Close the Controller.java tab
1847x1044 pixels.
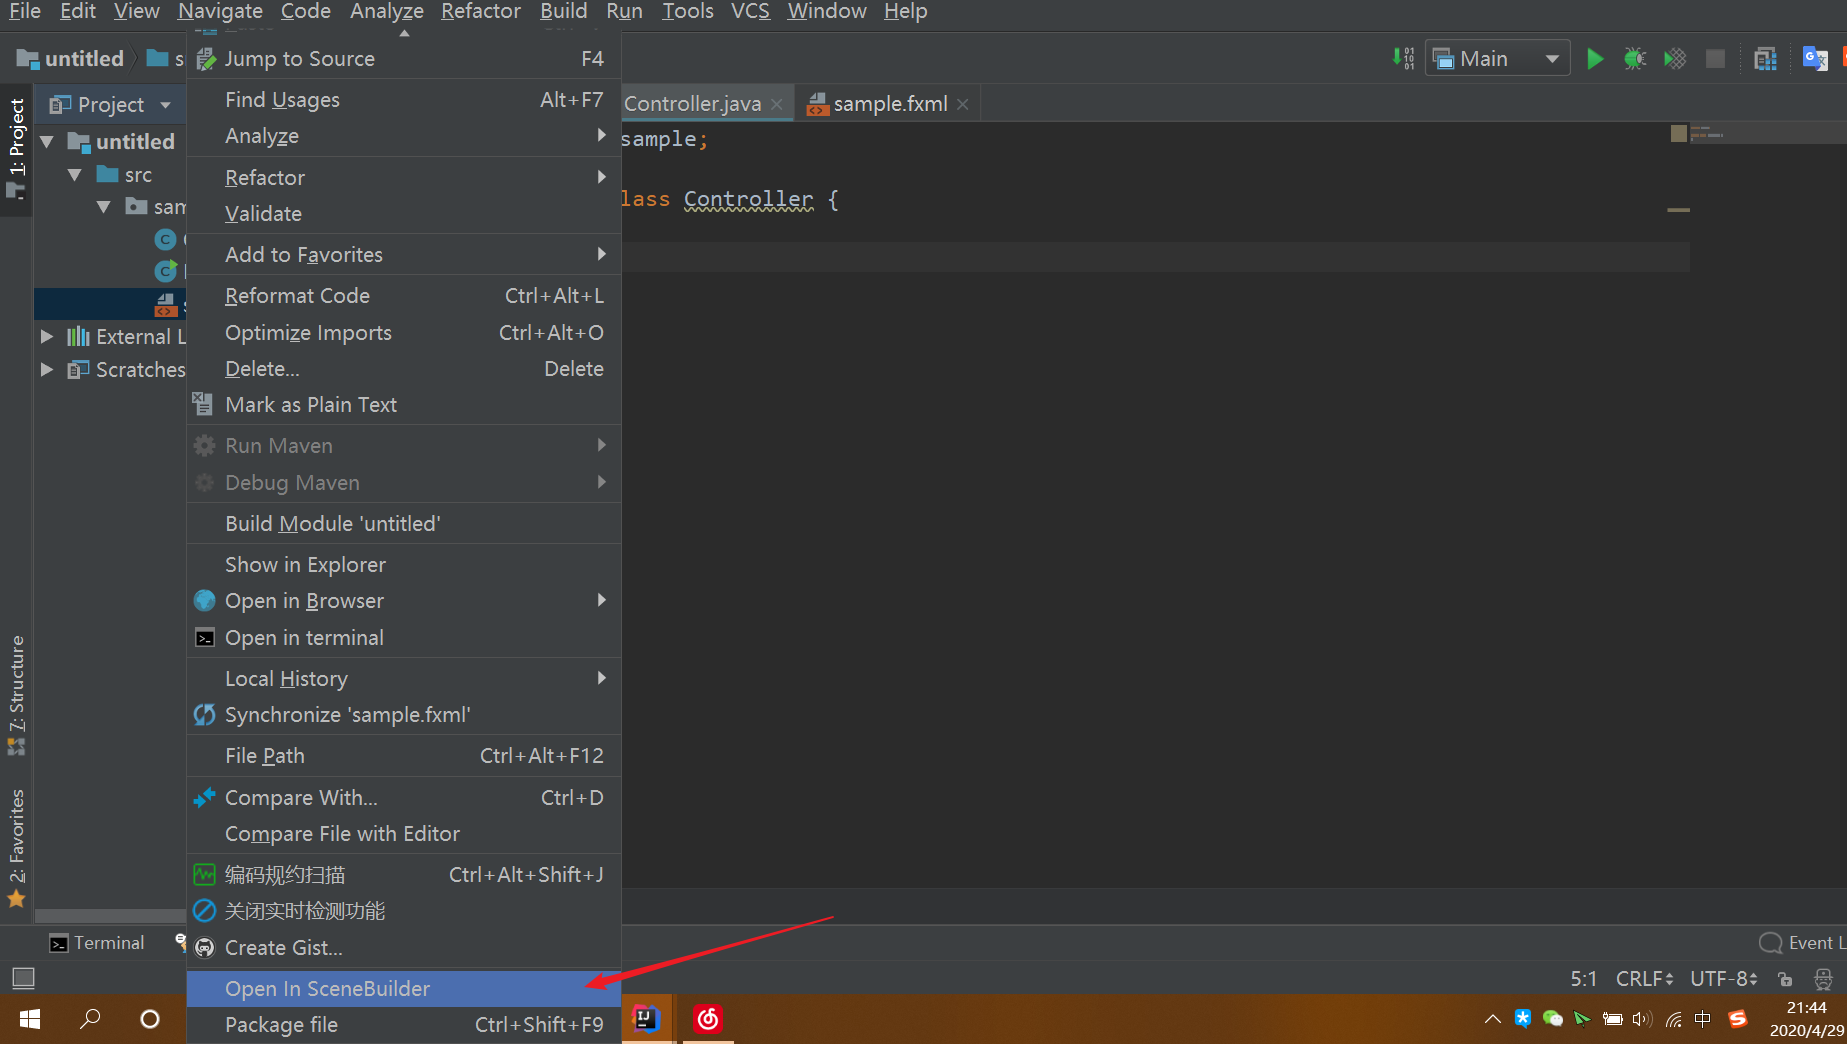(776, 104)
